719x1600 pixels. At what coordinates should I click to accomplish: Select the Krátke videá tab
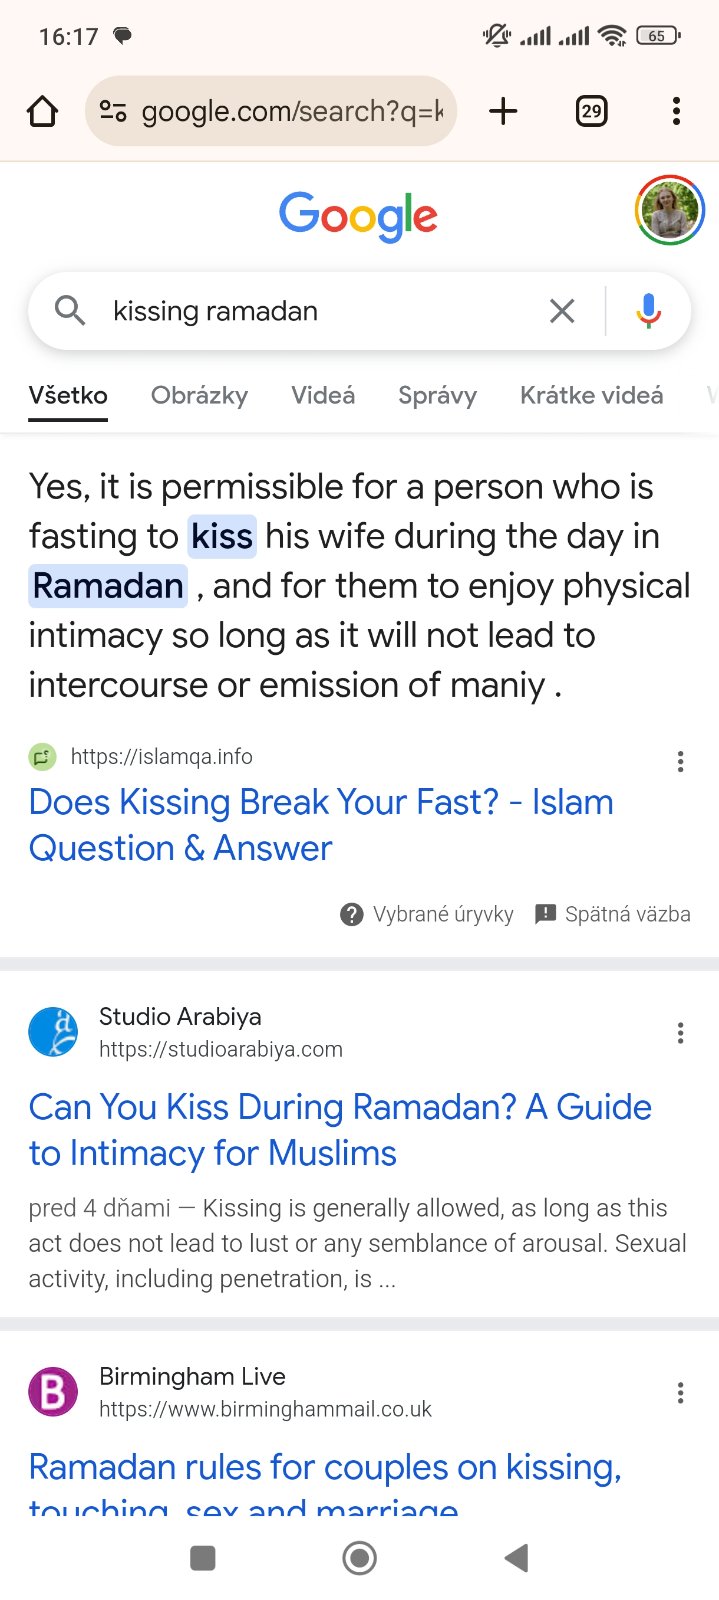(x=591, y=395)
